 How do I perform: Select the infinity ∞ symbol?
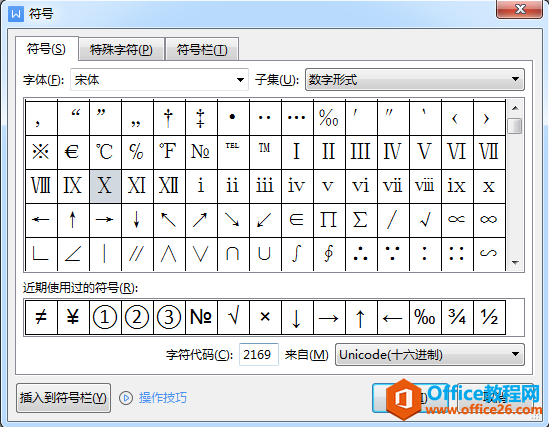coord(489,220)
